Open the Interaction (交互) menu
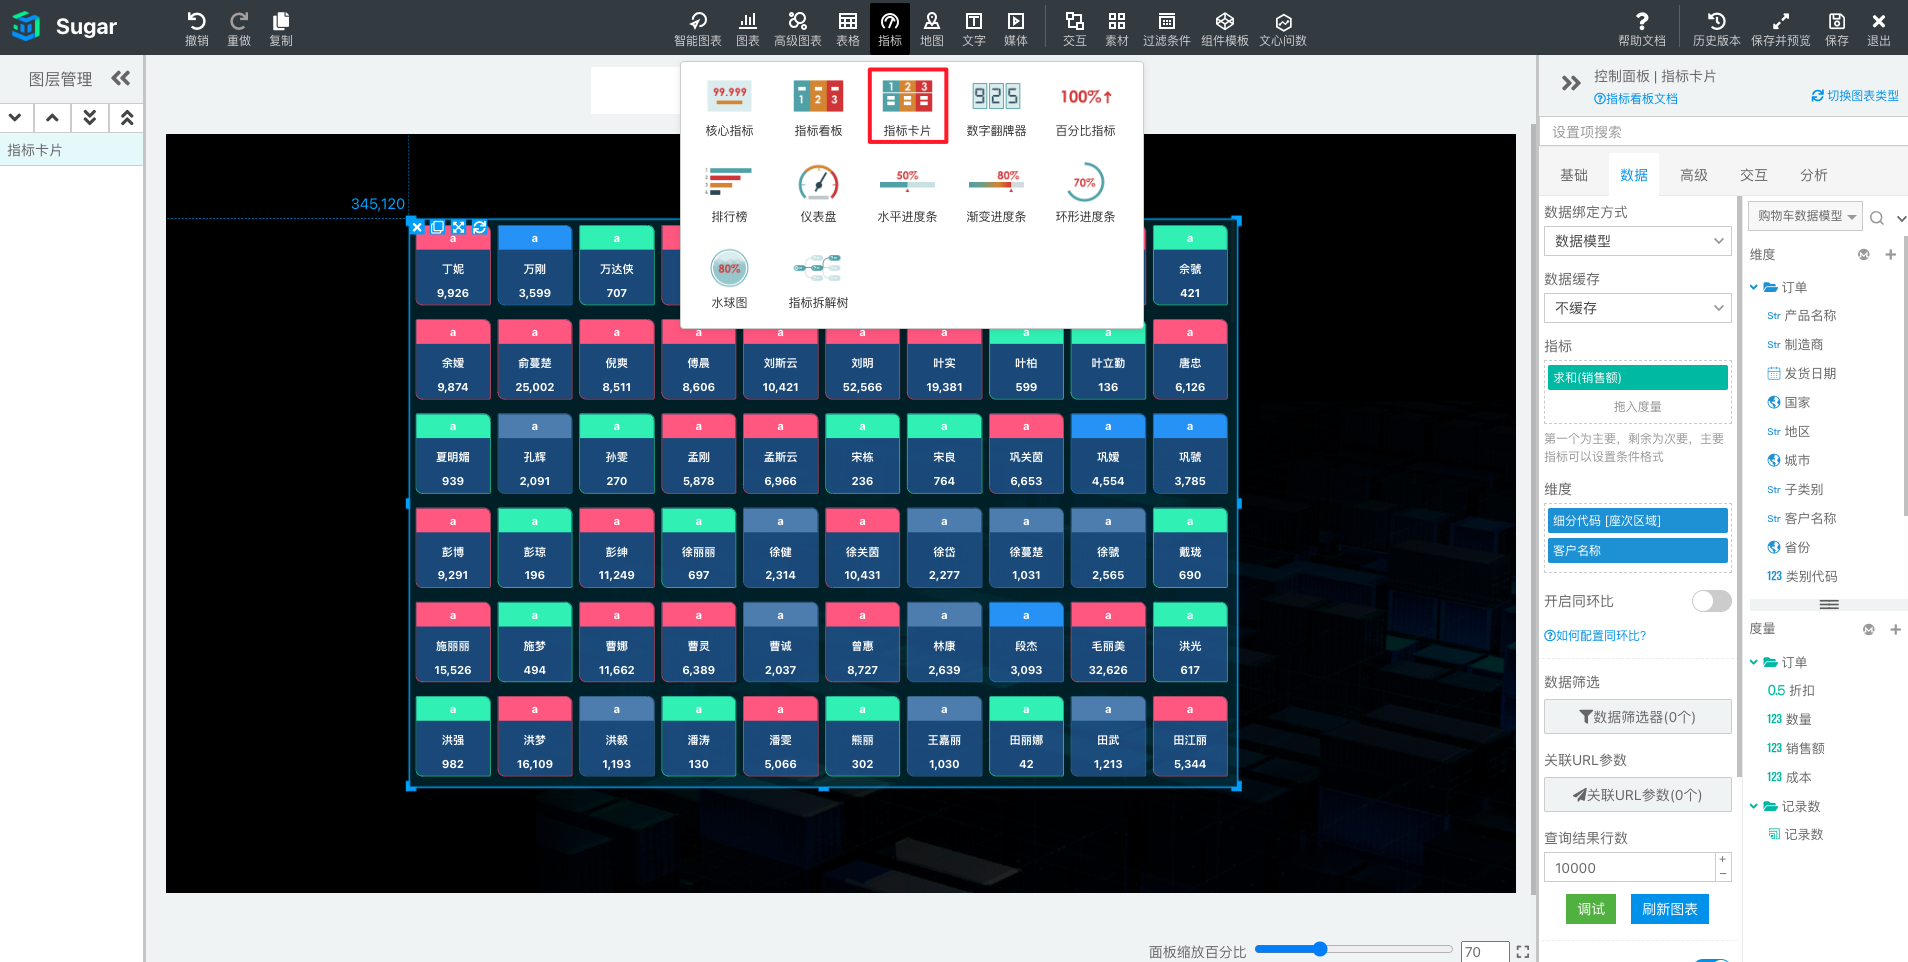Screen dimensions: 1908x962 click(x=1074, y=28)
